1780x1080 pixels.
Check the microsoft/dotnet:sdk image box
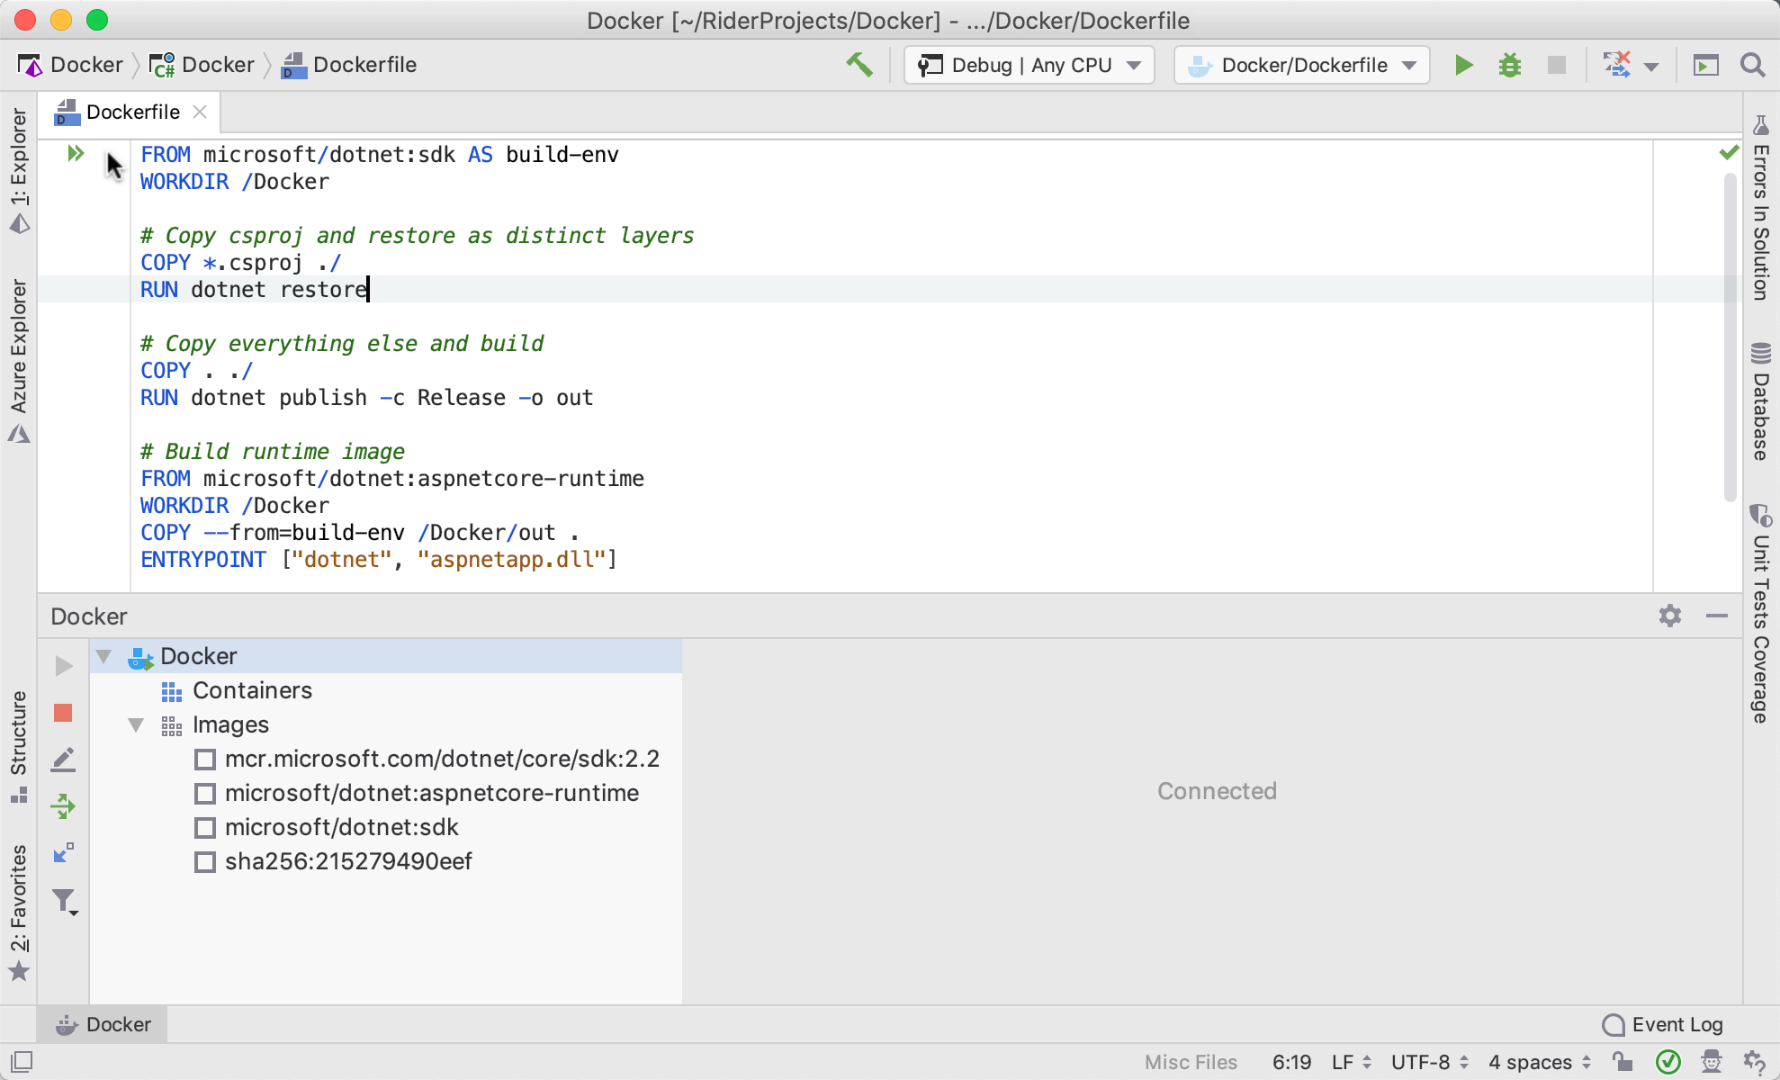click(x=205, y=828)
